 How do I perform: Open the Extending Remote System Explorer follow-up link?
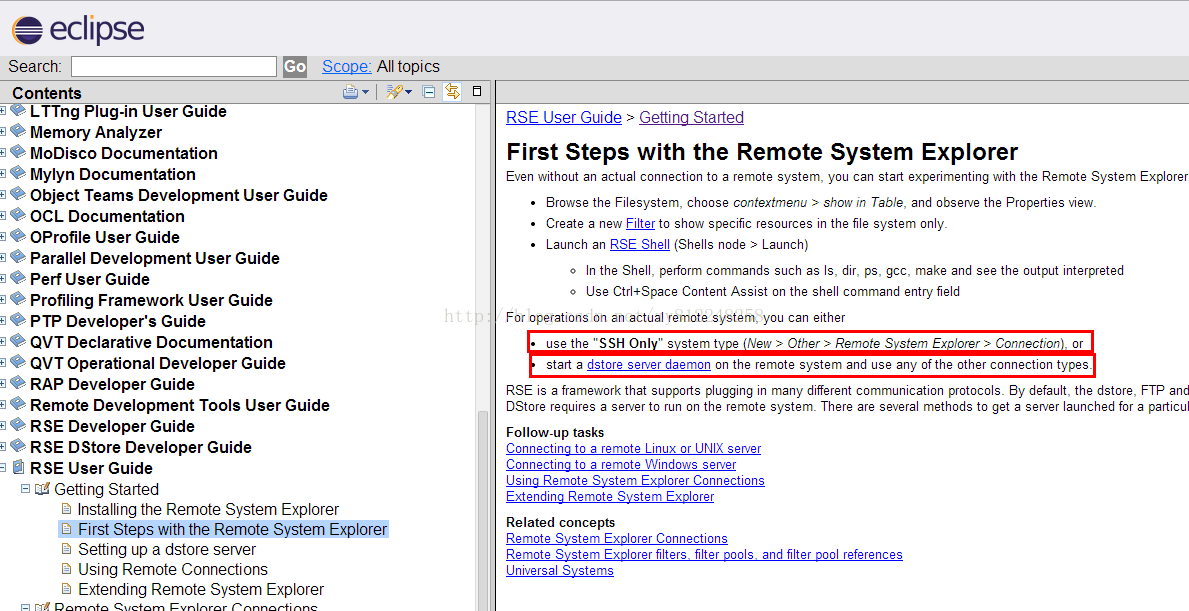click(x=610, y=497)
